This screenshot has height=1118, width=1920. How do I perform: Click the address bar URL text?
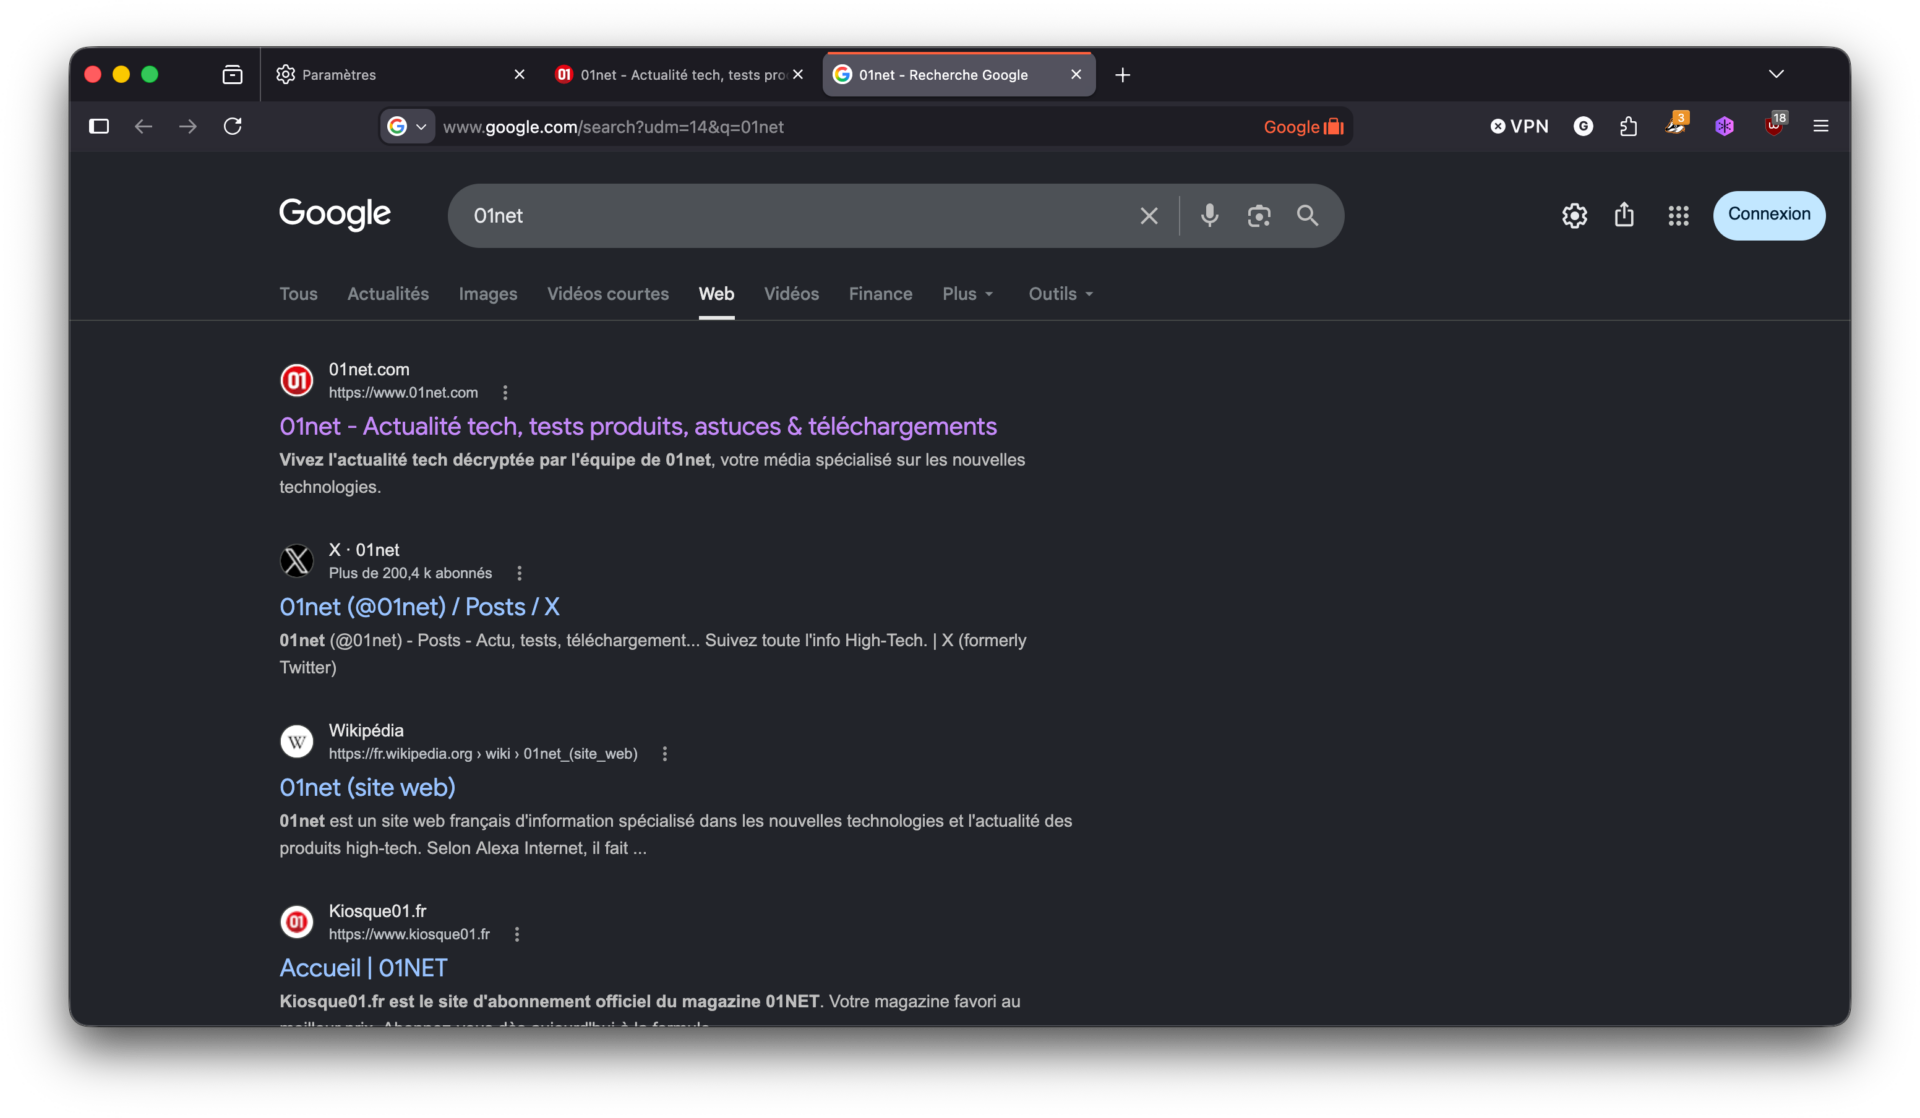tap(613, 127)
